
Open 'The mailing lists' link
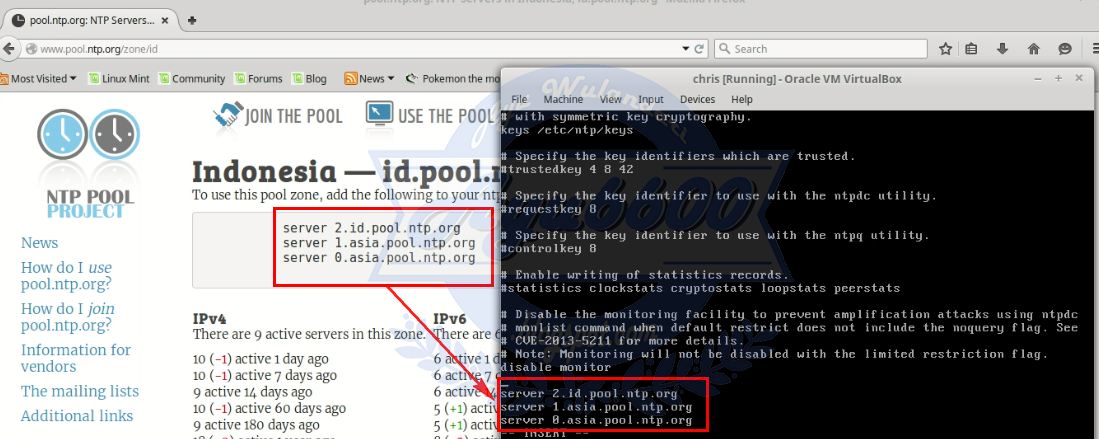click(80, 391)
